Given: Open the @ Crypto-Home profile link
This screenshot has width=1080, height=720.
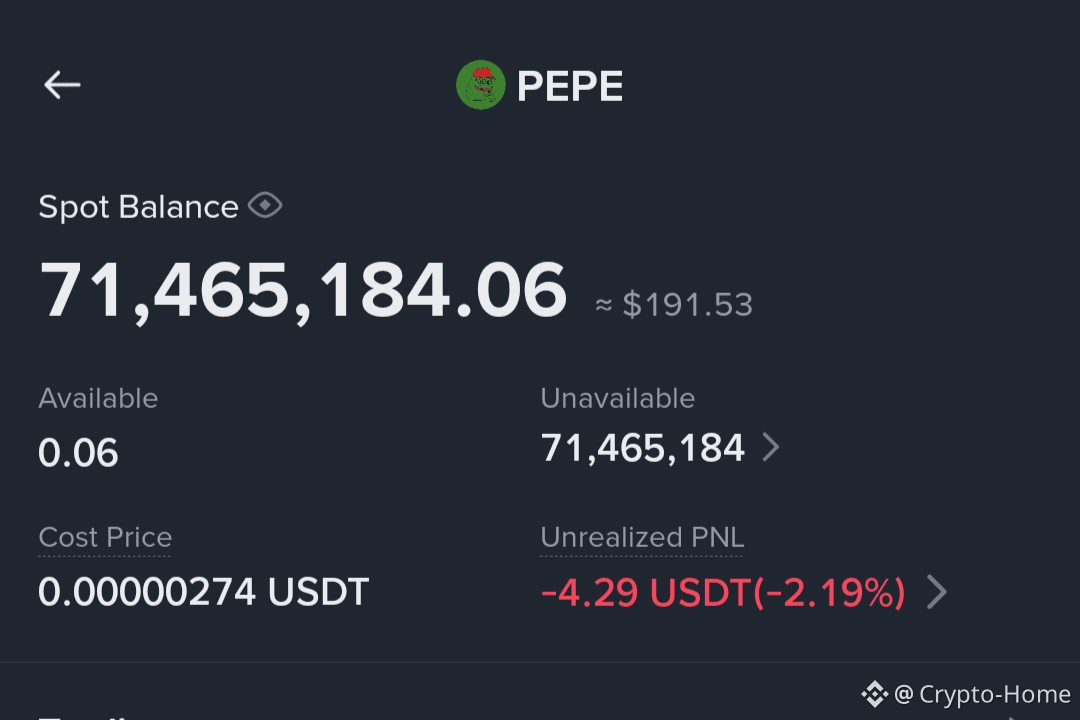Looking at the screenshot, I should 982,694.
